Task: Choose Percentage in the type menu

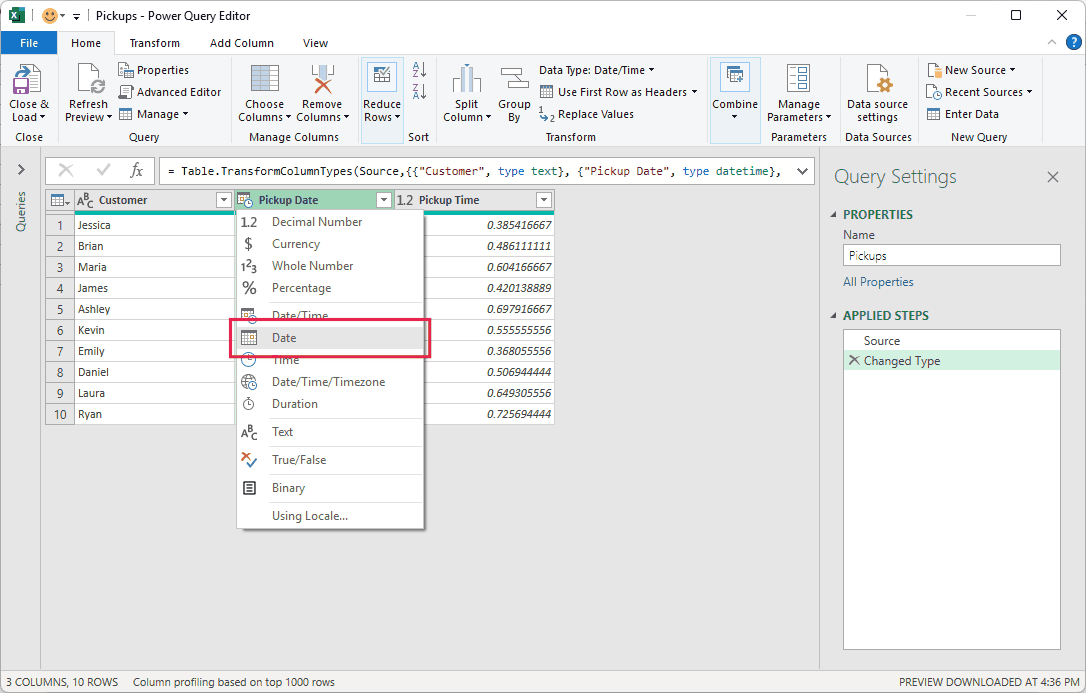Action: [x=330, y=288]
